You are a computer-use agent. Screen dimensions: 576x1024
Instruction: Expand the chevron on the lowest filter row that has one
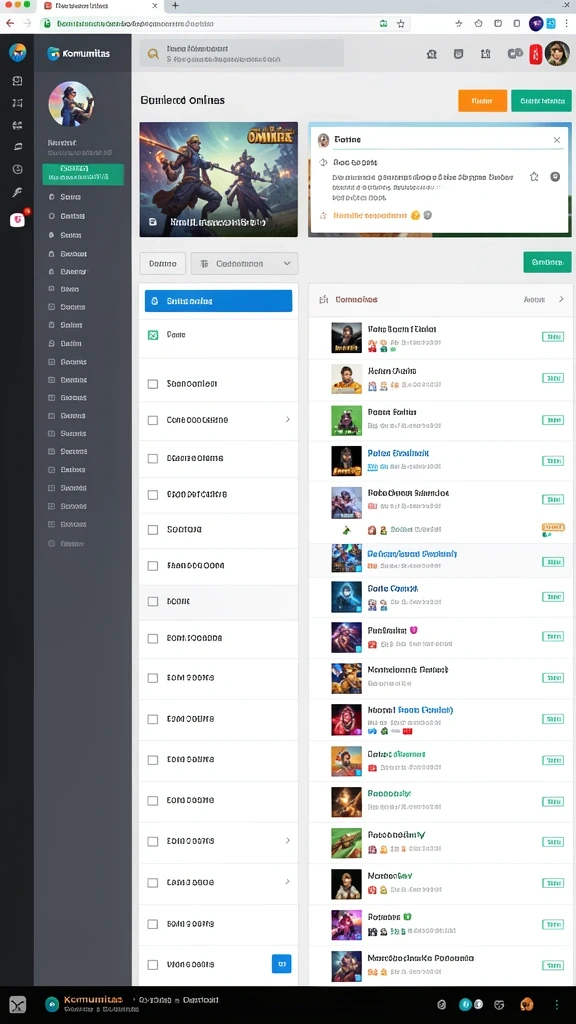click(x=287, y=882)
